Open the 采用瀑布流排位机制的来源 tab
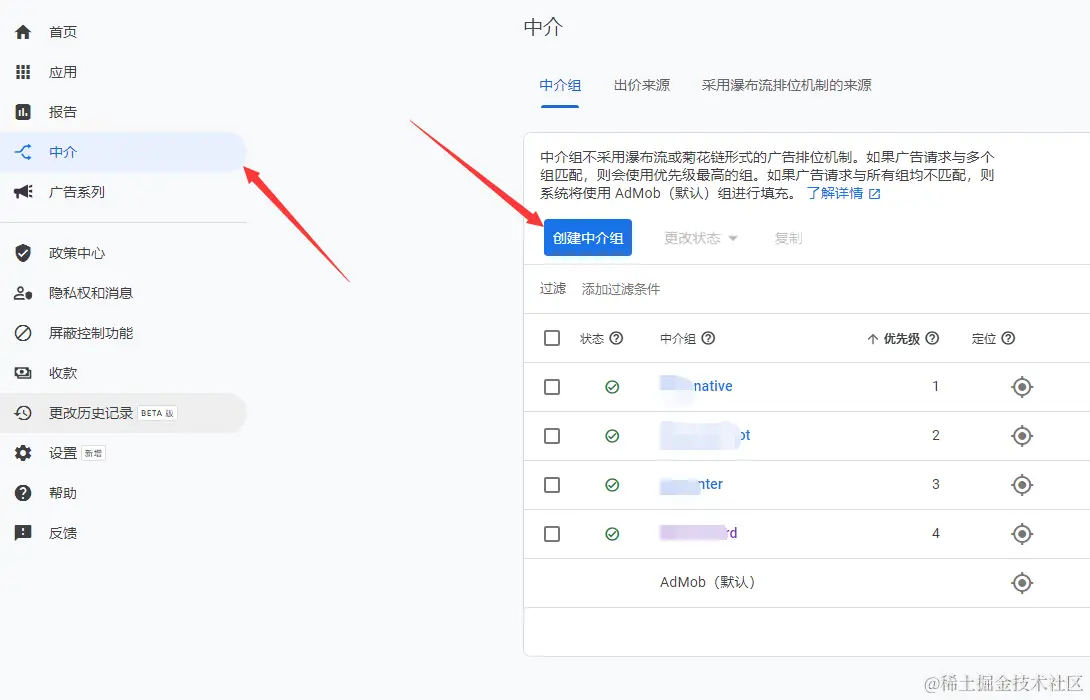Viewport: 1090px width, 700px height. point(786,85)
